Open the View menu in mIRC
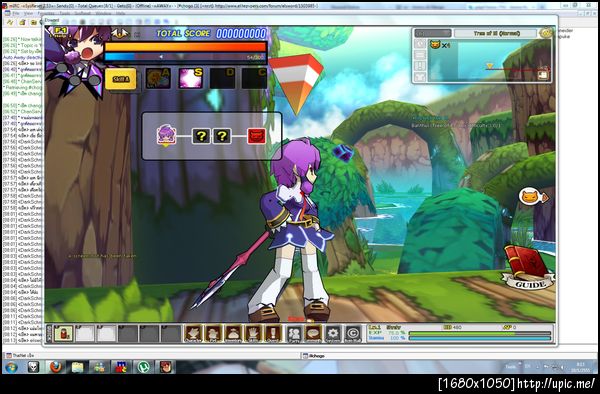600x394 pixels. point(29,13)
